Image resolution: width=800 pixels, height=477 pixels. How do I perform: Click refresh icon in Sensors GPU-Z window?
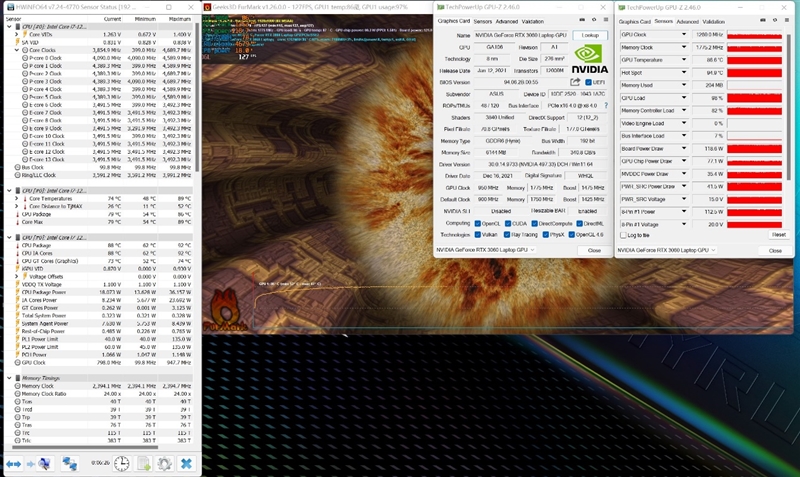pyautogui.click(x=774, y=20)
